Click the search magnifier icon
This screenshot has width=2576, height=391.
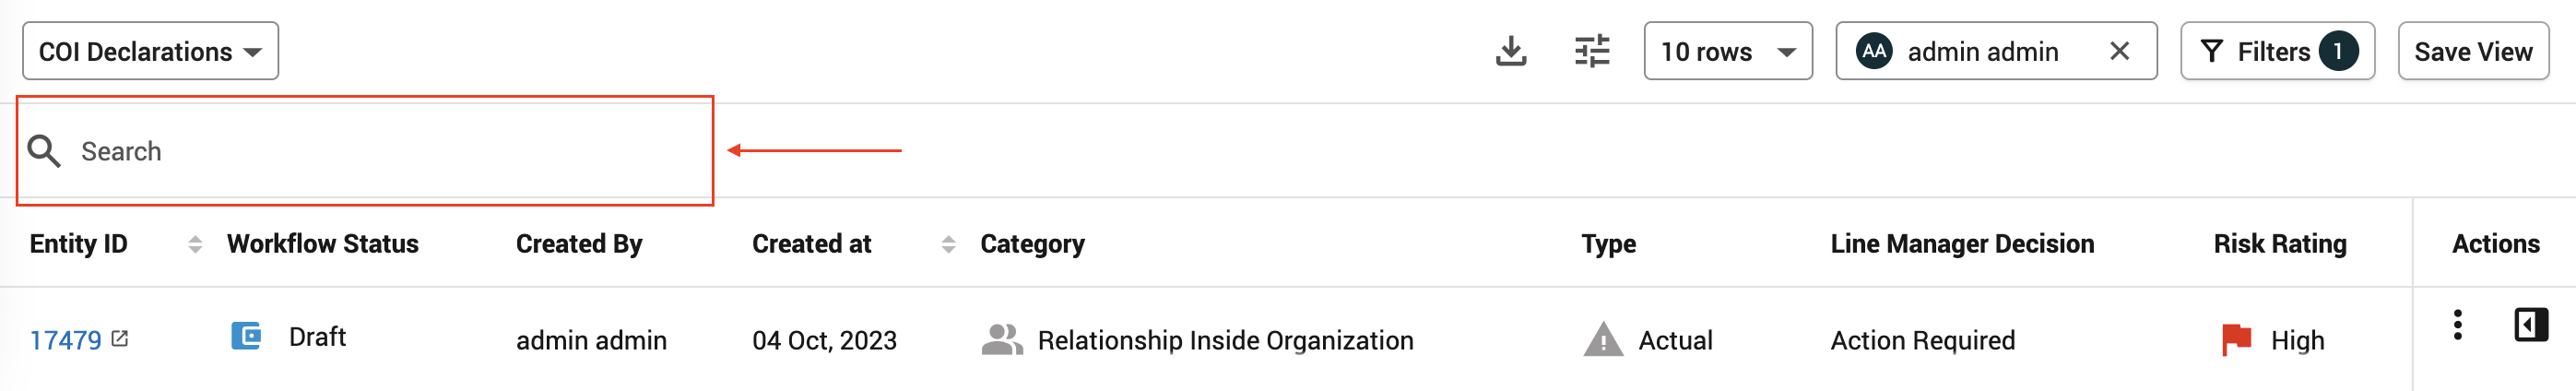pos(44,151)
